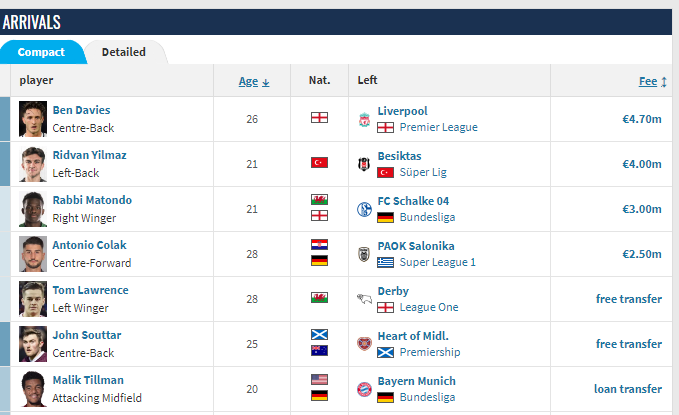Viewport: 679px width, 415px height.
Task: Open Ben Davies player profile link
Action: [81, 110]
